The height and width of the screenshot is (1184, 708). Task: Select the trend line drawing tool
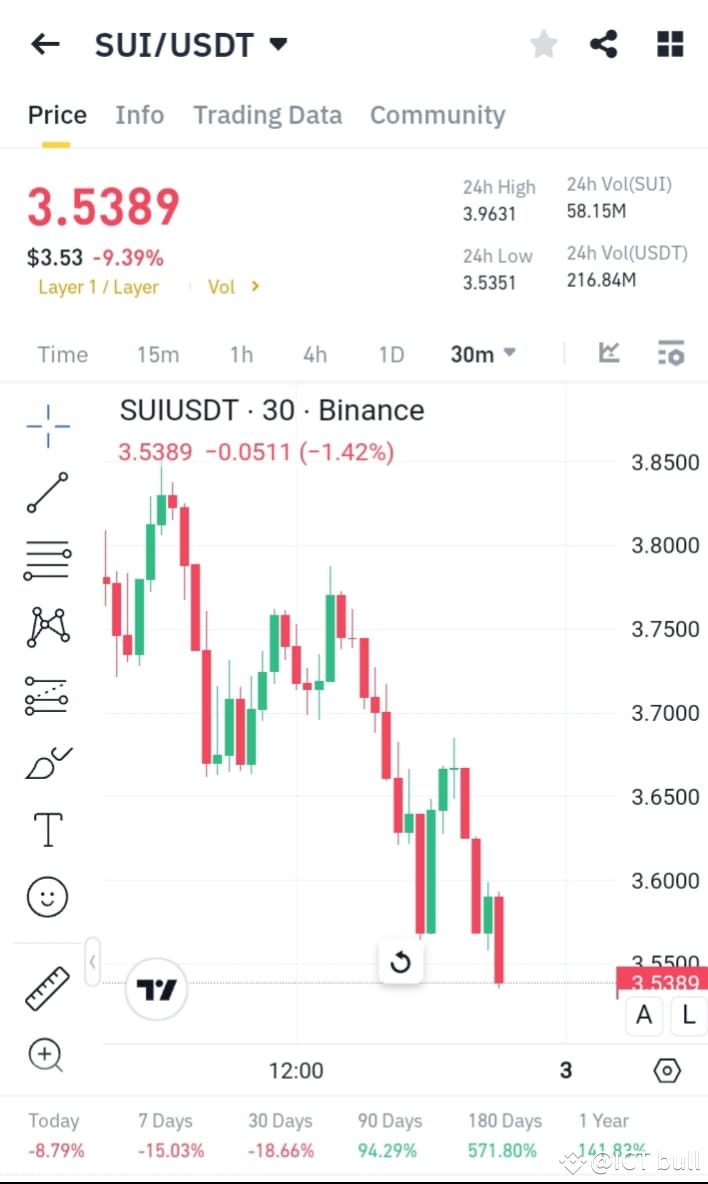(47, 494)
